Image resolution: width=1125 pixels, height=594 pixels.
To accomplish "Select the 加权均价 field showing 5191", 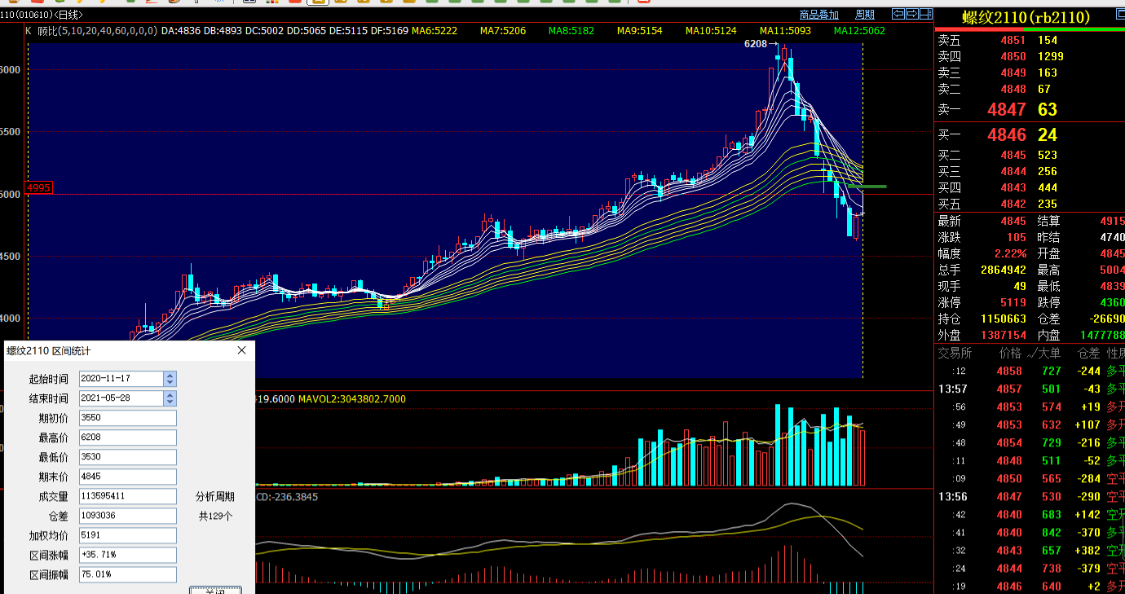I will [x=128, y=535].
